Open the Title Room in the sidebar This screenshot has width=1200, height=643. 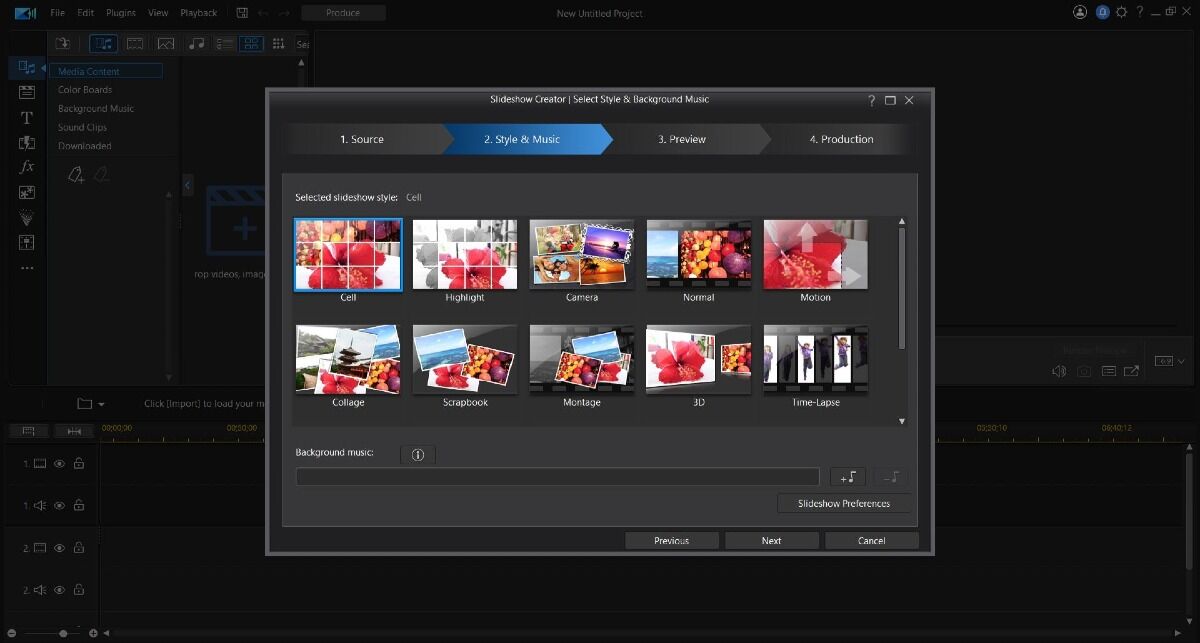[x=27, y=117]
